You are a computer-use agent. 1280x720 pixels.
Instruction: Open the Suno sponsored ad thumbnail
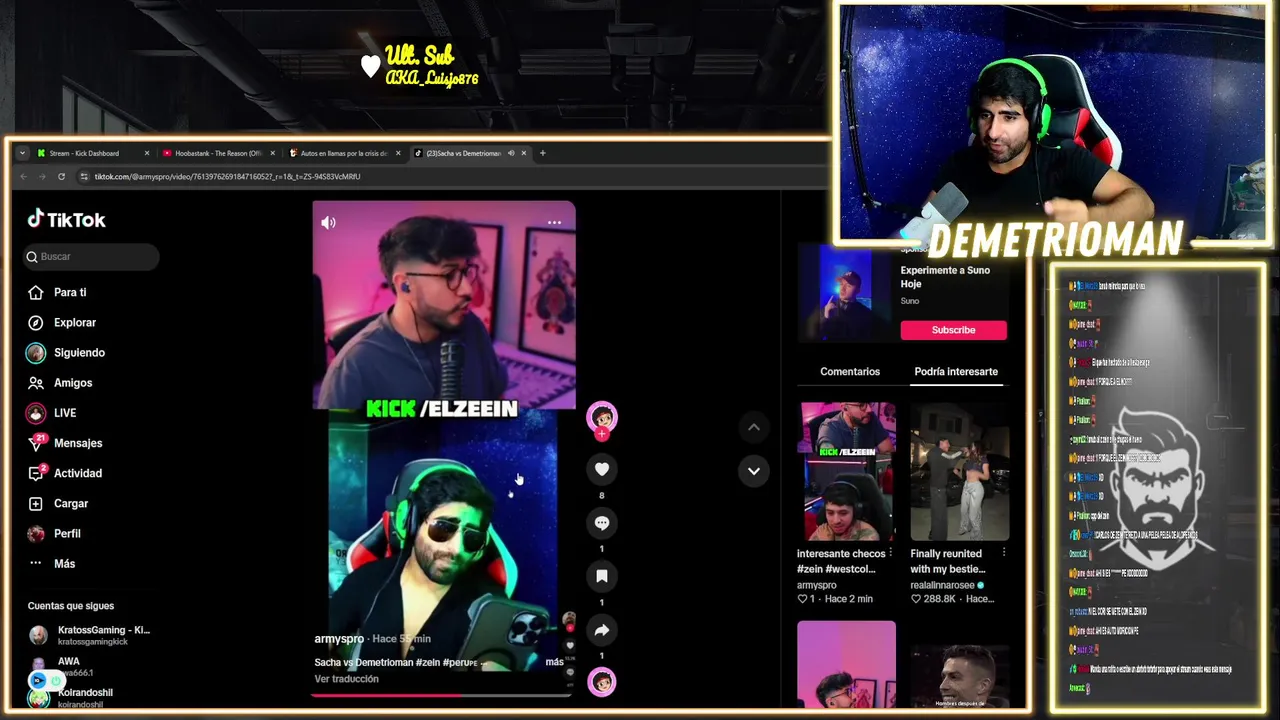[846, 293]
